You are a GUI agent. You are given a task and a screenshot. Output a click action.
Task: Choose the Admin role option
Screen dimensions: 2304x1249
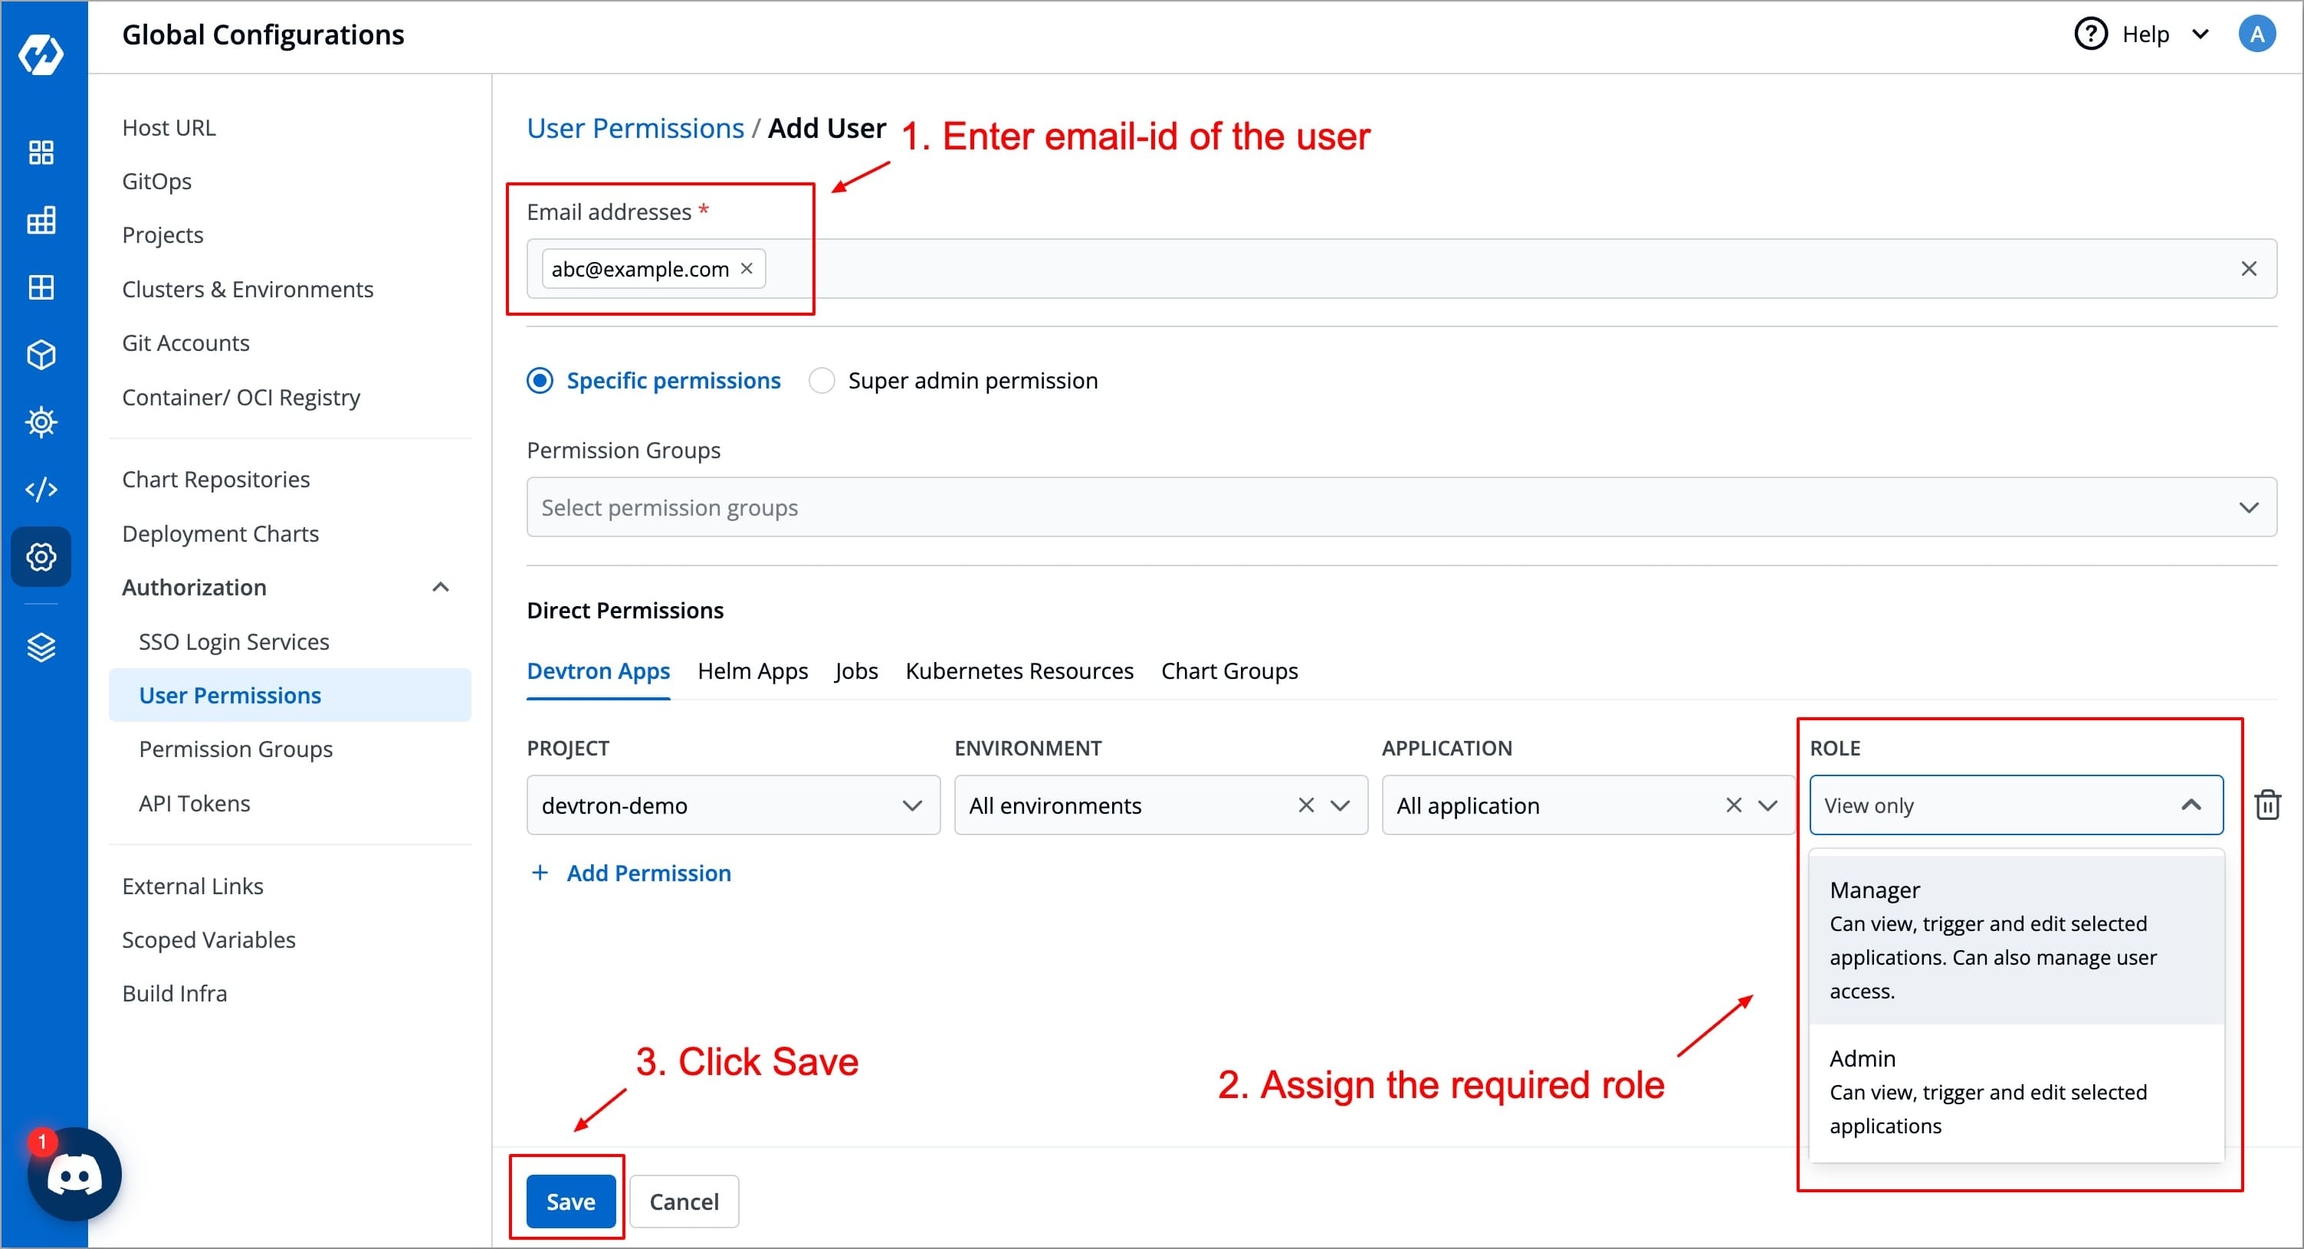click(x=2017, y=1091)
